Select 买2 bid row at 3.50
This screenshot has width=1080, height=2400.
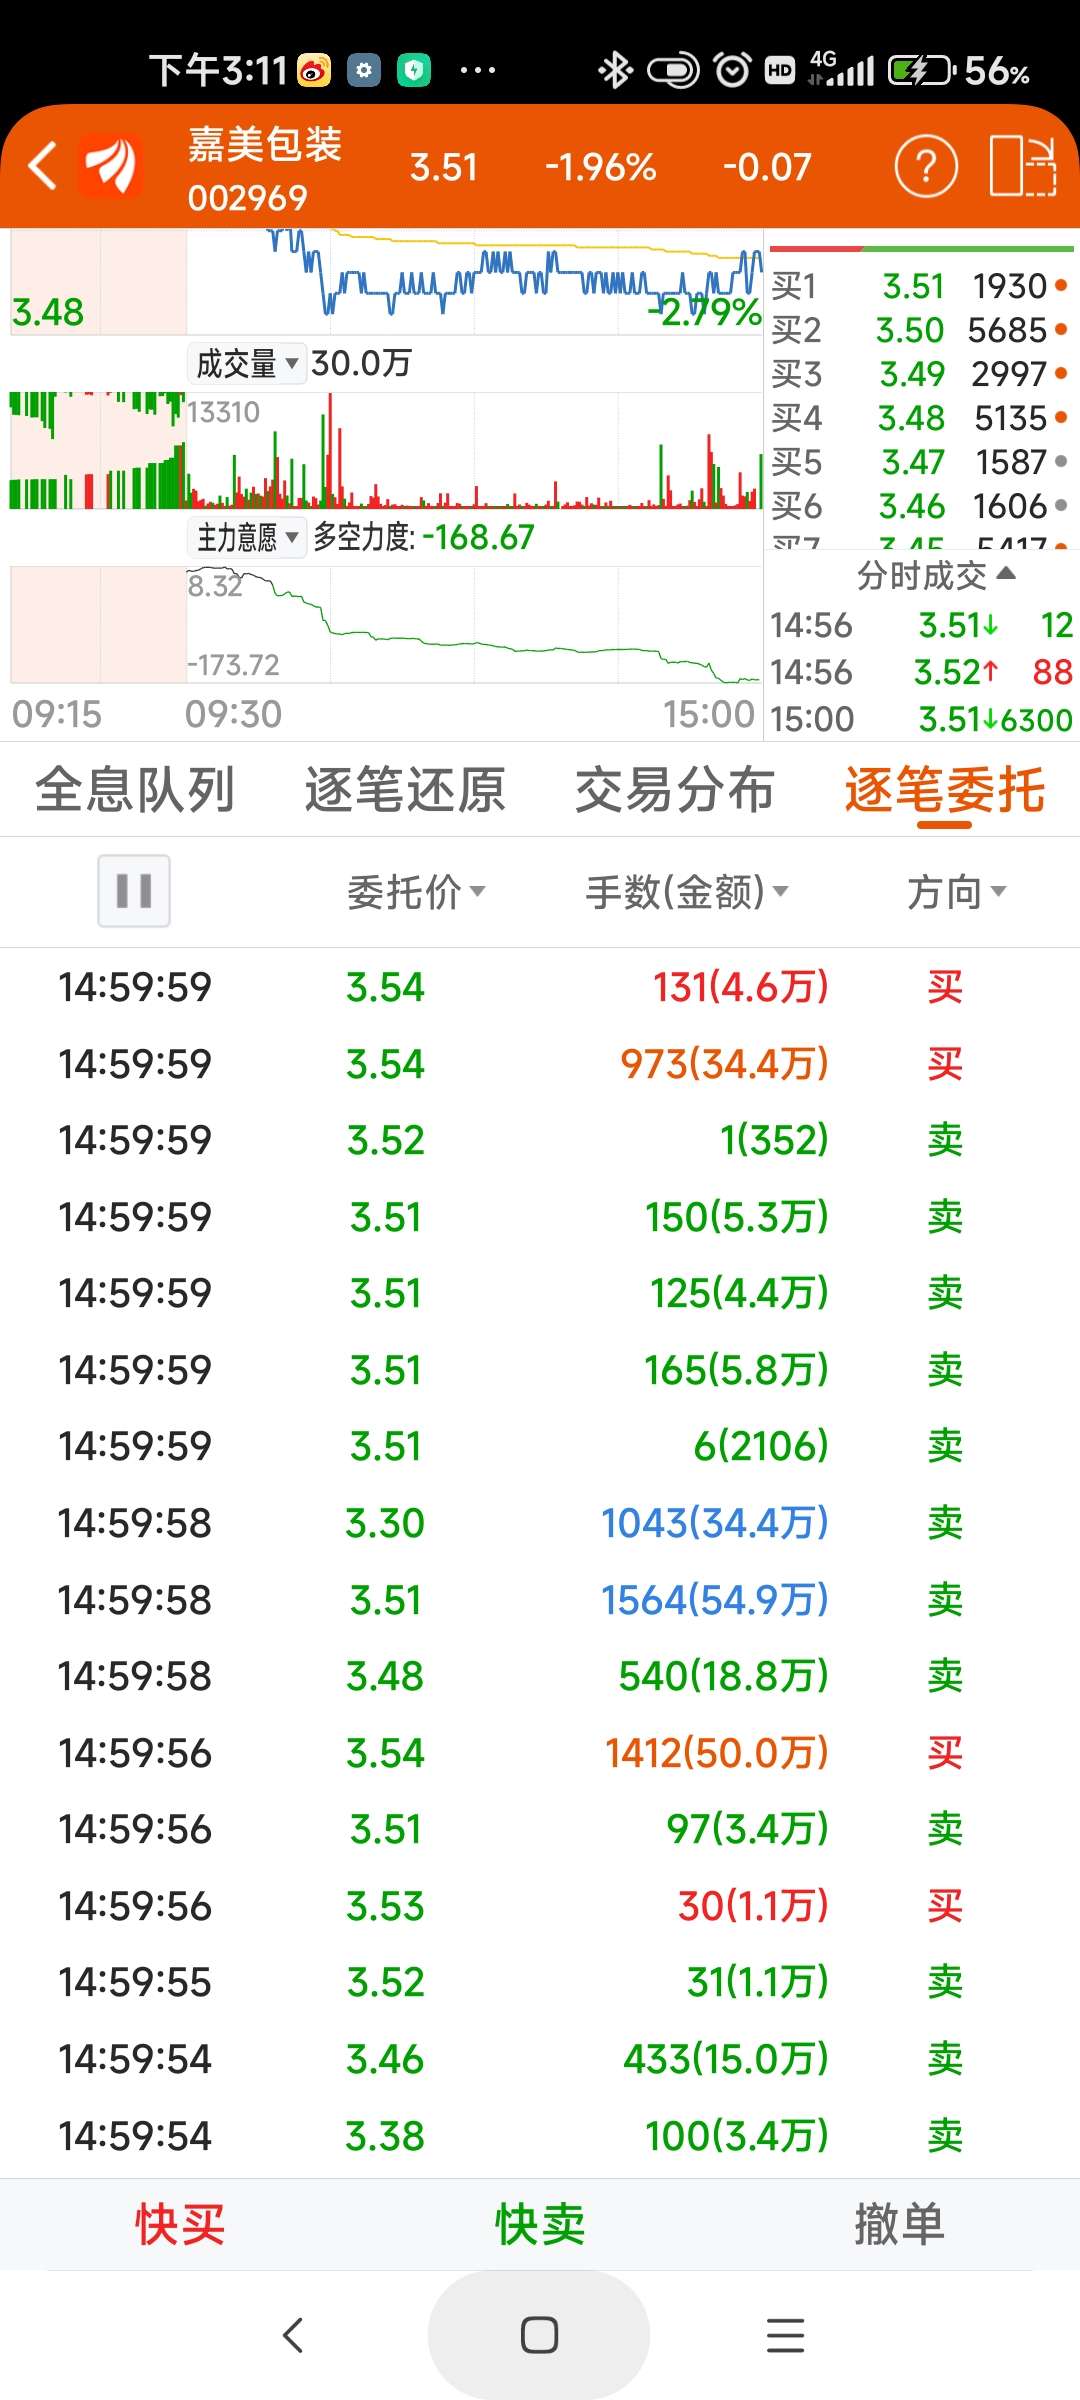920,330
